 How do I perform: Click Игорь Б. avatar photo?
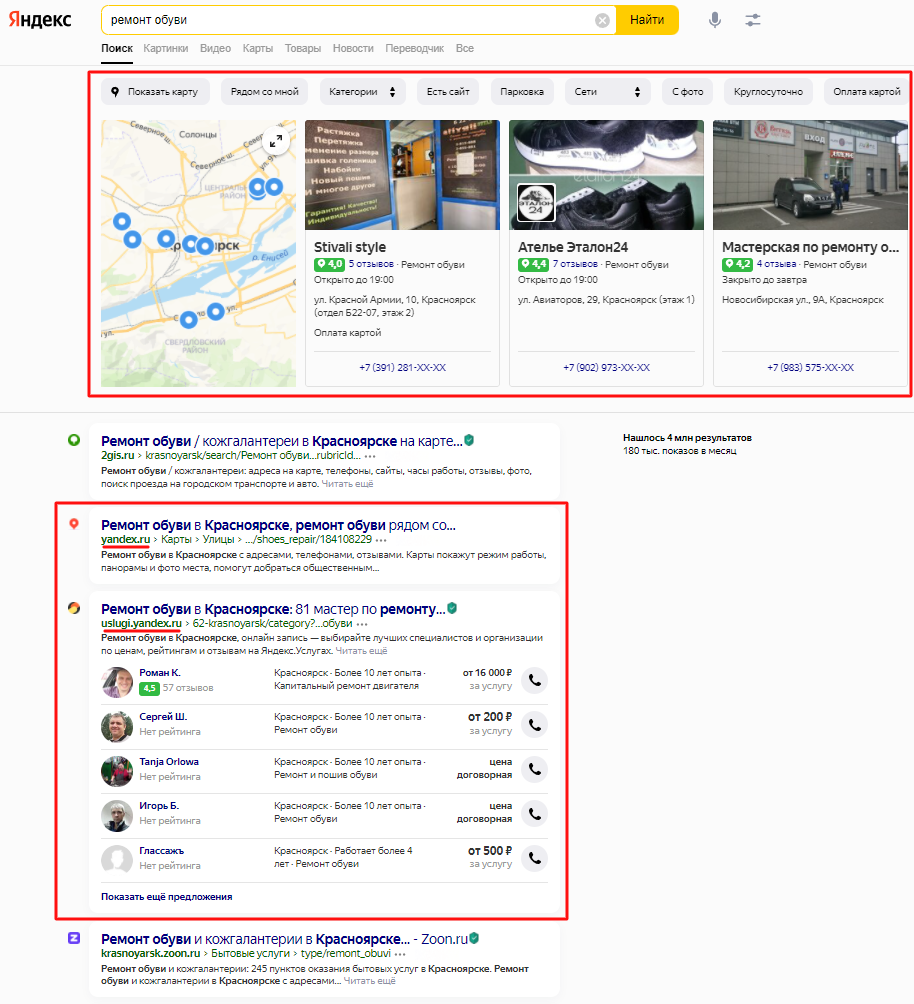117,816
